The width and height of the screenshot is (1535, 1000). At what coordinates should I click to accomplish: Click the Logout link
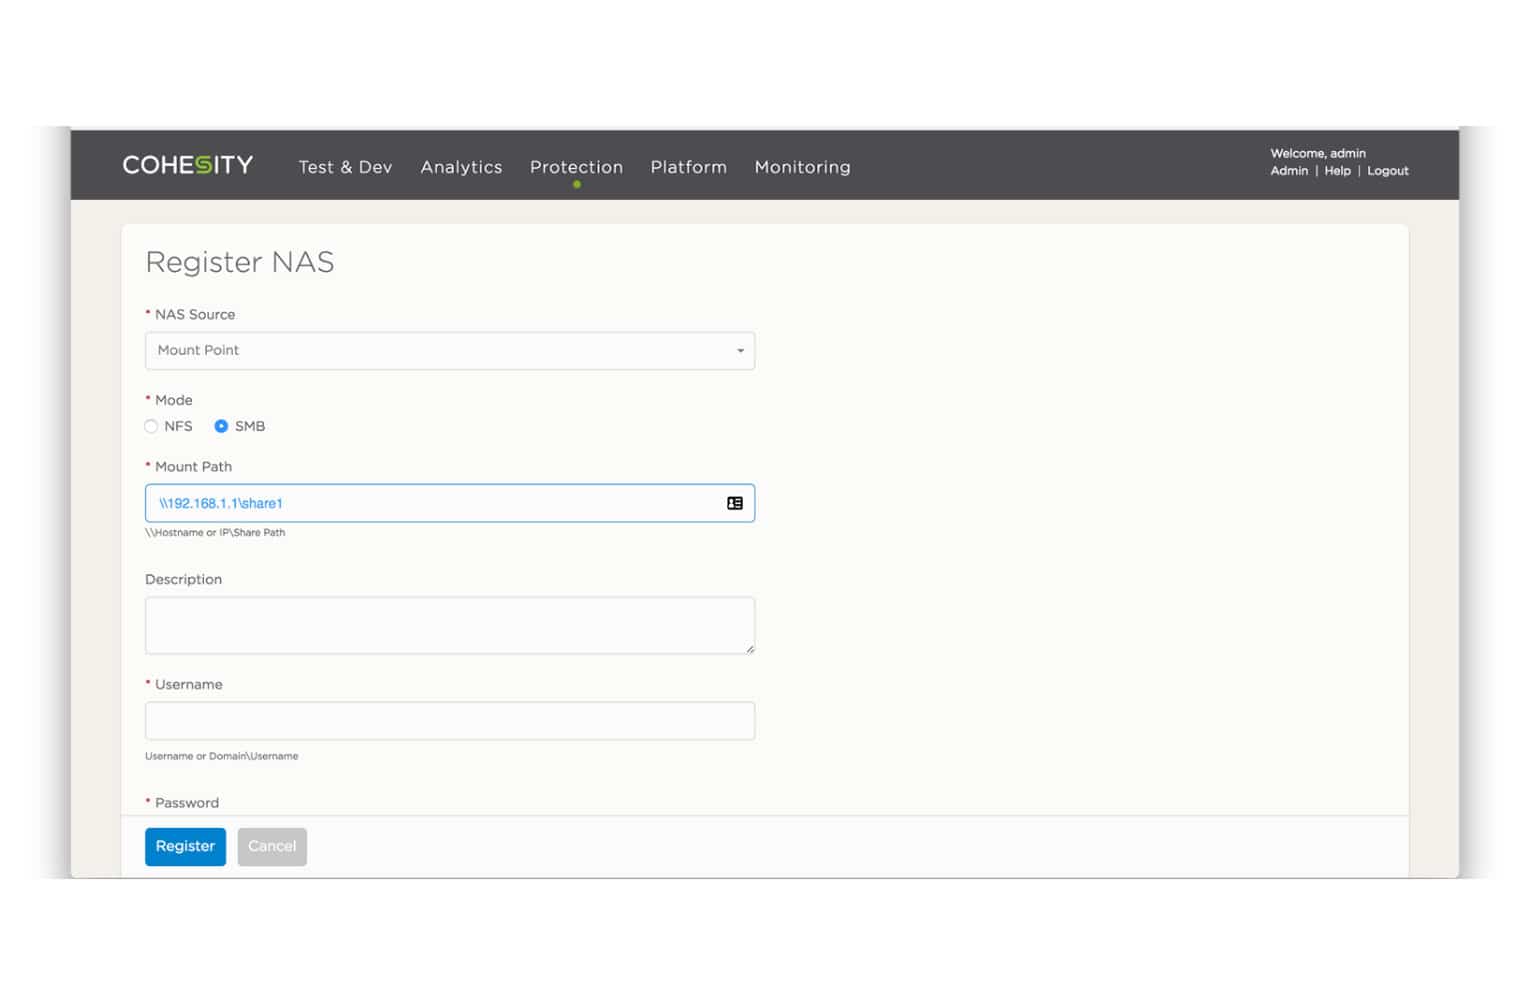tap(1387, 171)
